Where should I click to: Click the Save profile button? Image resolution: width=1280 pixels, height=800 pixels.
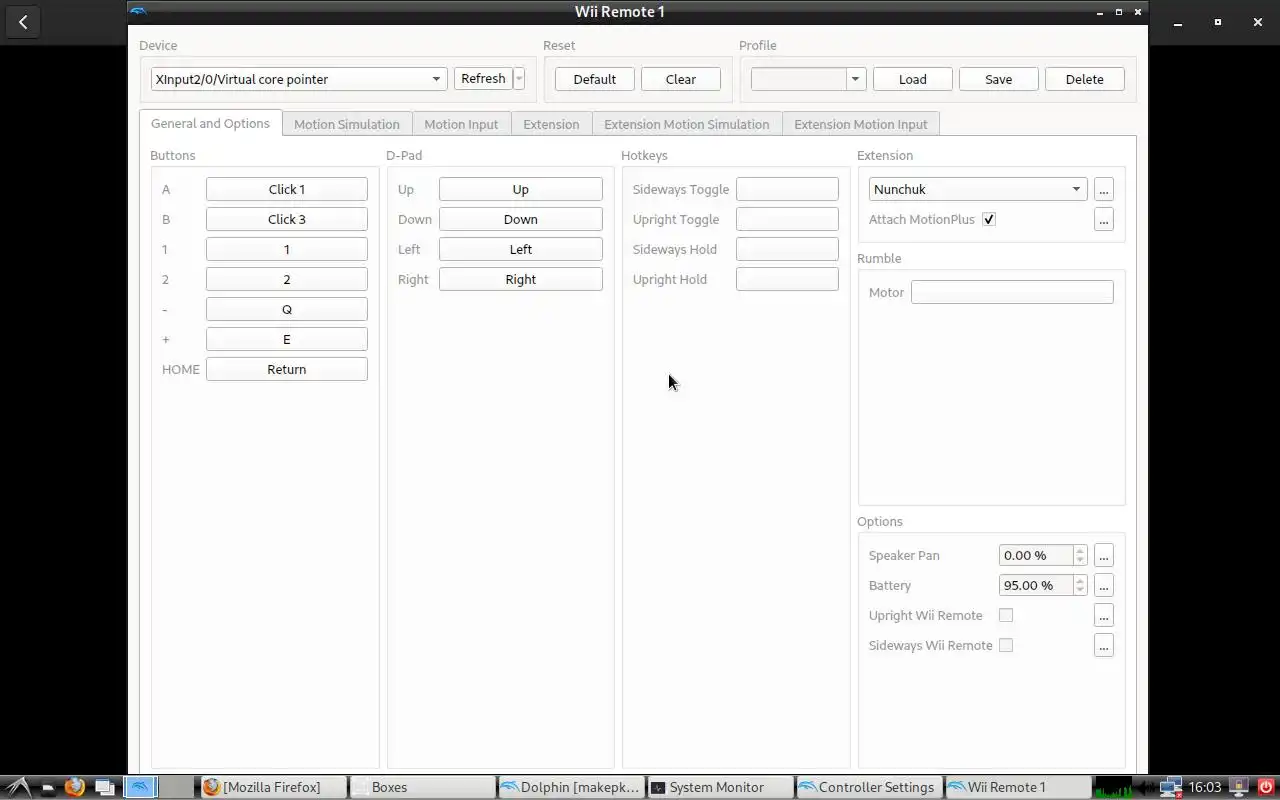click(x=998, y=79)
